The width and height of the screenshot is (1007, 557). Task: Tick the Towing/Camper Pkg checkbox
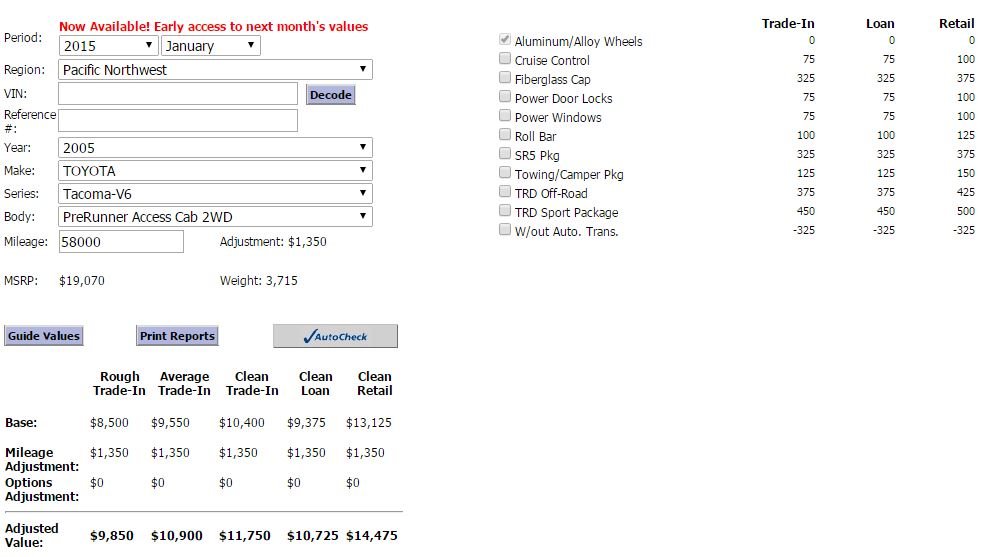pos(505,173)
